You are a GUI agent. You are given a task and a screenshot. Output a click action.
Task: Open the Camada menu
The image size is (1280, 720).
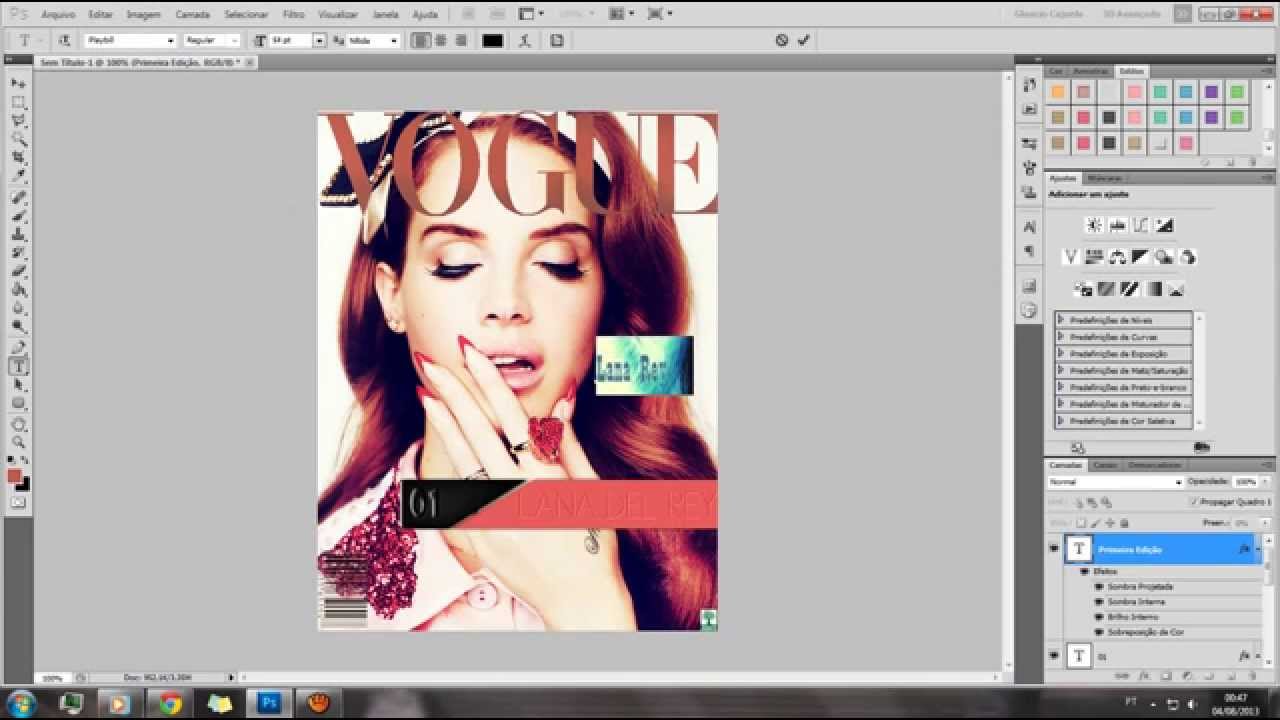(x=192, y=15)
